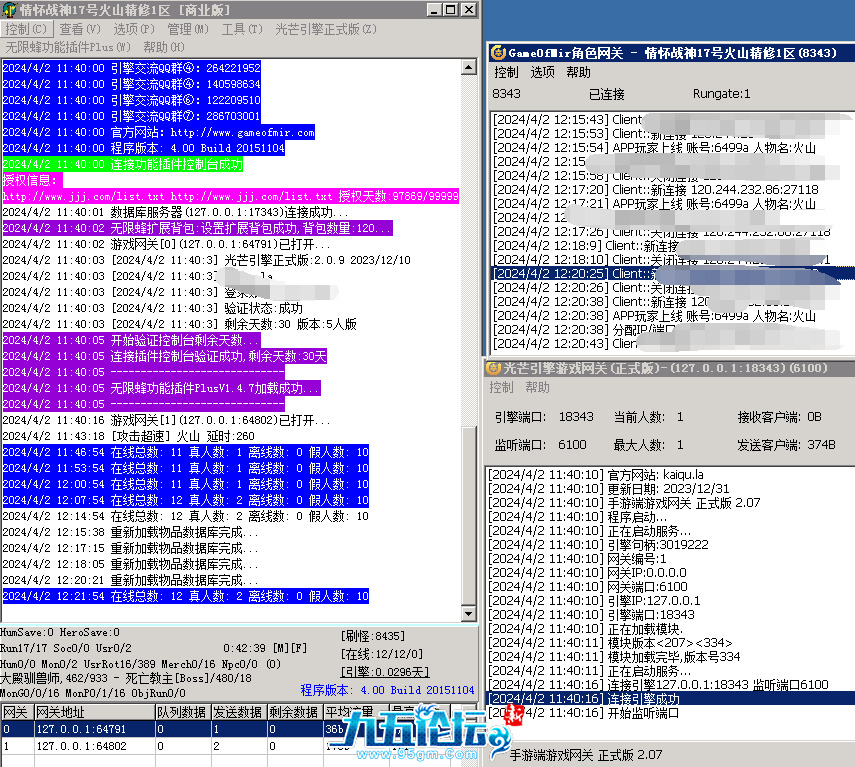Close the main engine window
855x767 pixels.
[x=468, y=9]
